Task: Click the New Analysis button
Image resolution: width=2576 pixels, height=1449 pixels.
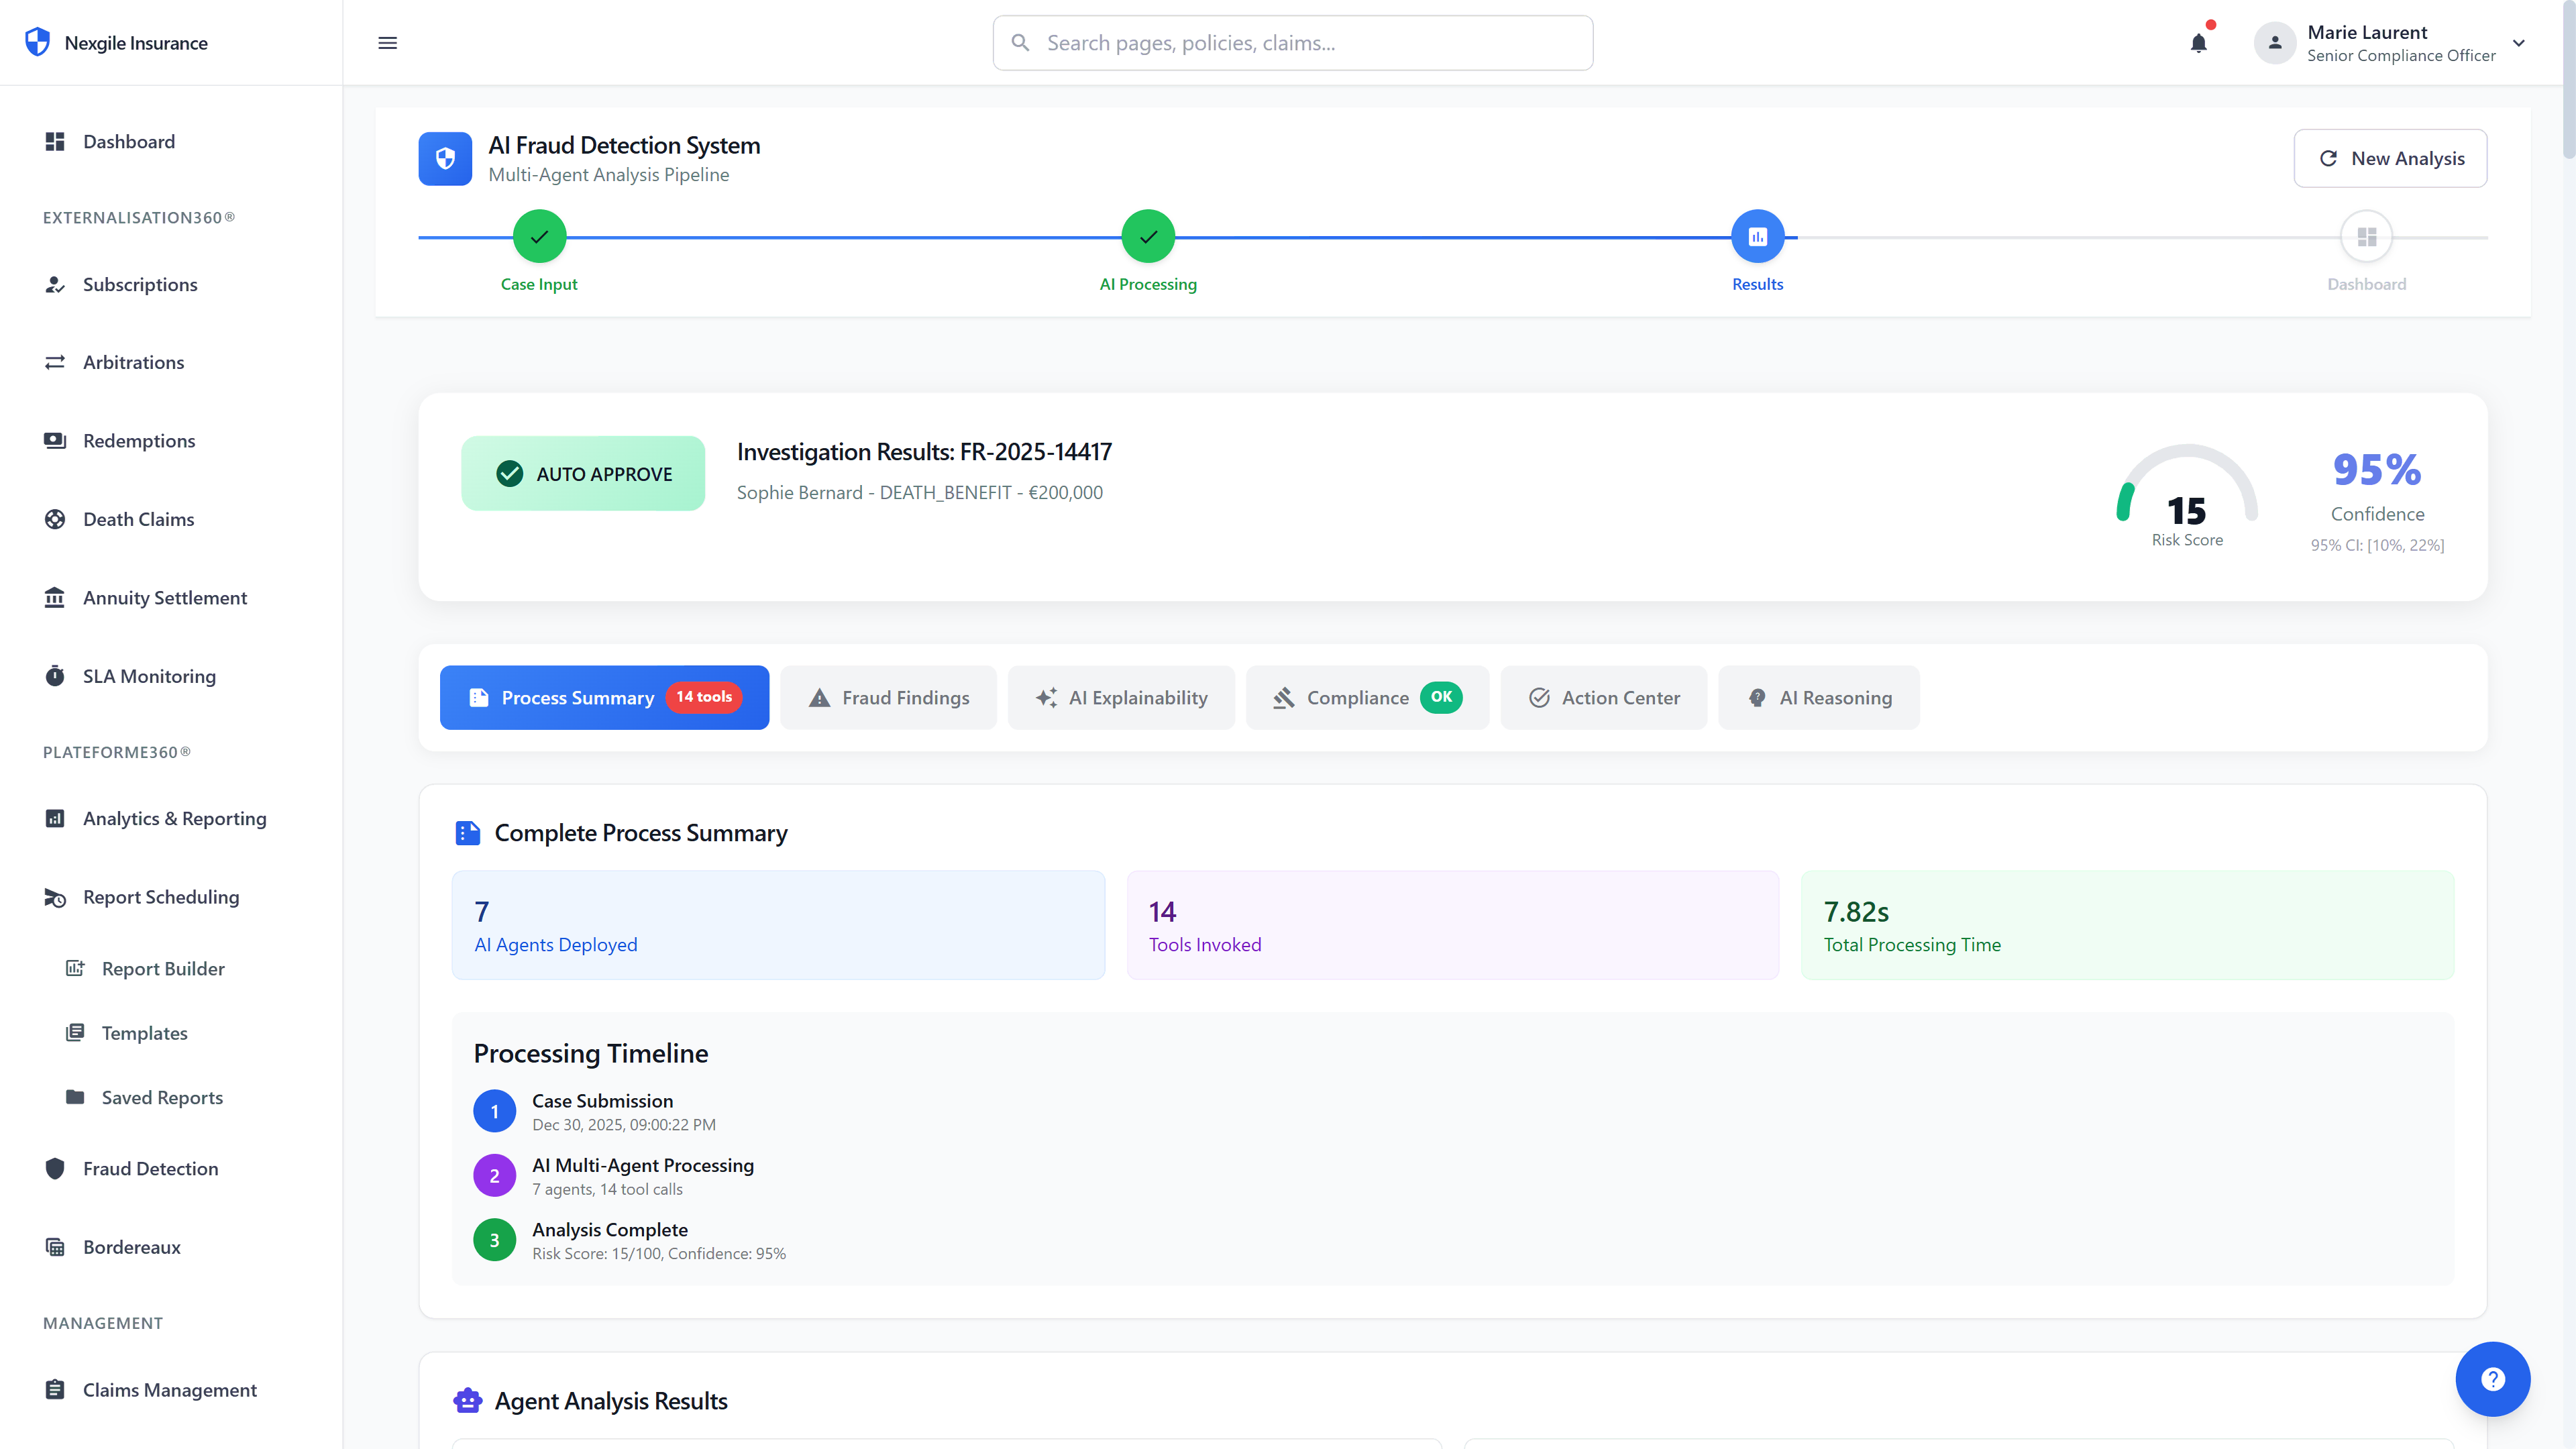Action: point(2390,158)
